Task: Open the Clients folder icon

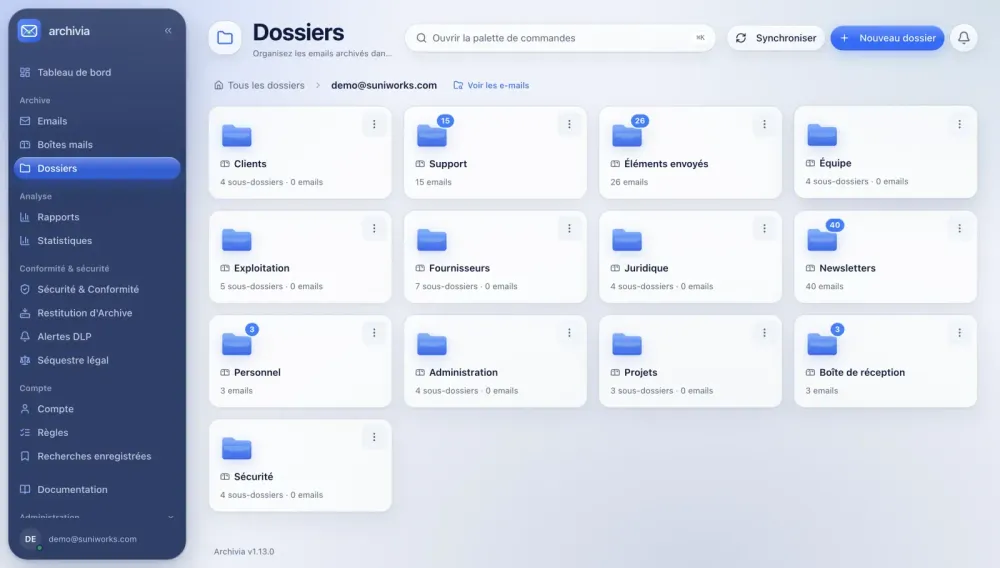Action: pos(237,135)
